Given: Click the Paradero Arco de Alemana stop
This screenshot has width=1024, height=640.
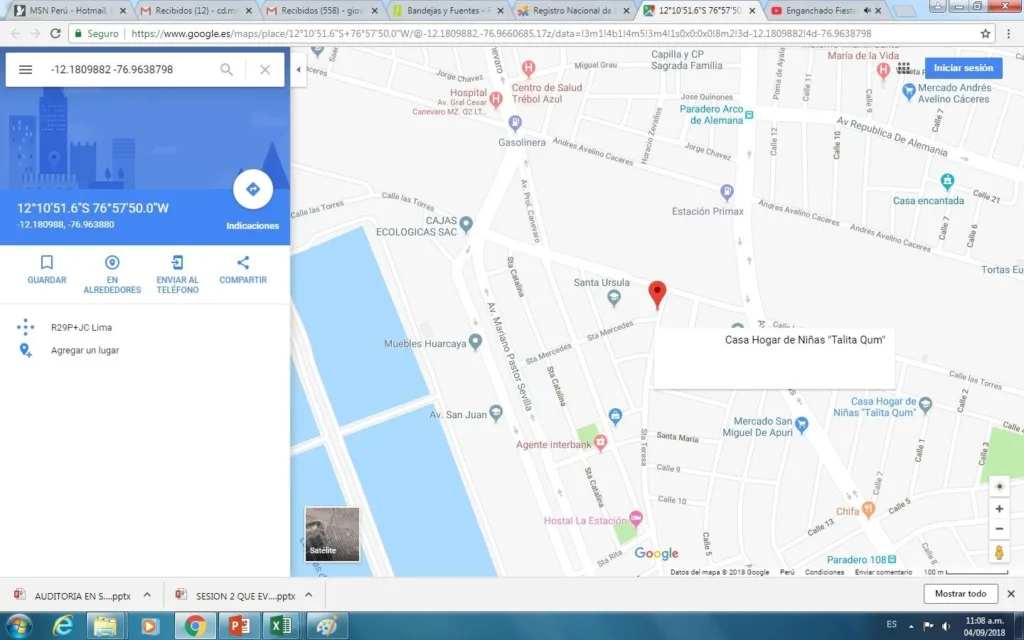Looking at the screenshot, I should pyautogui.click(x=749, y=115).
